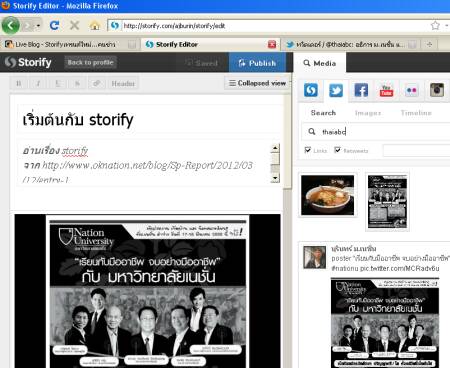Choose the Instagram media source
450x368 pixels.
[437, 90]
